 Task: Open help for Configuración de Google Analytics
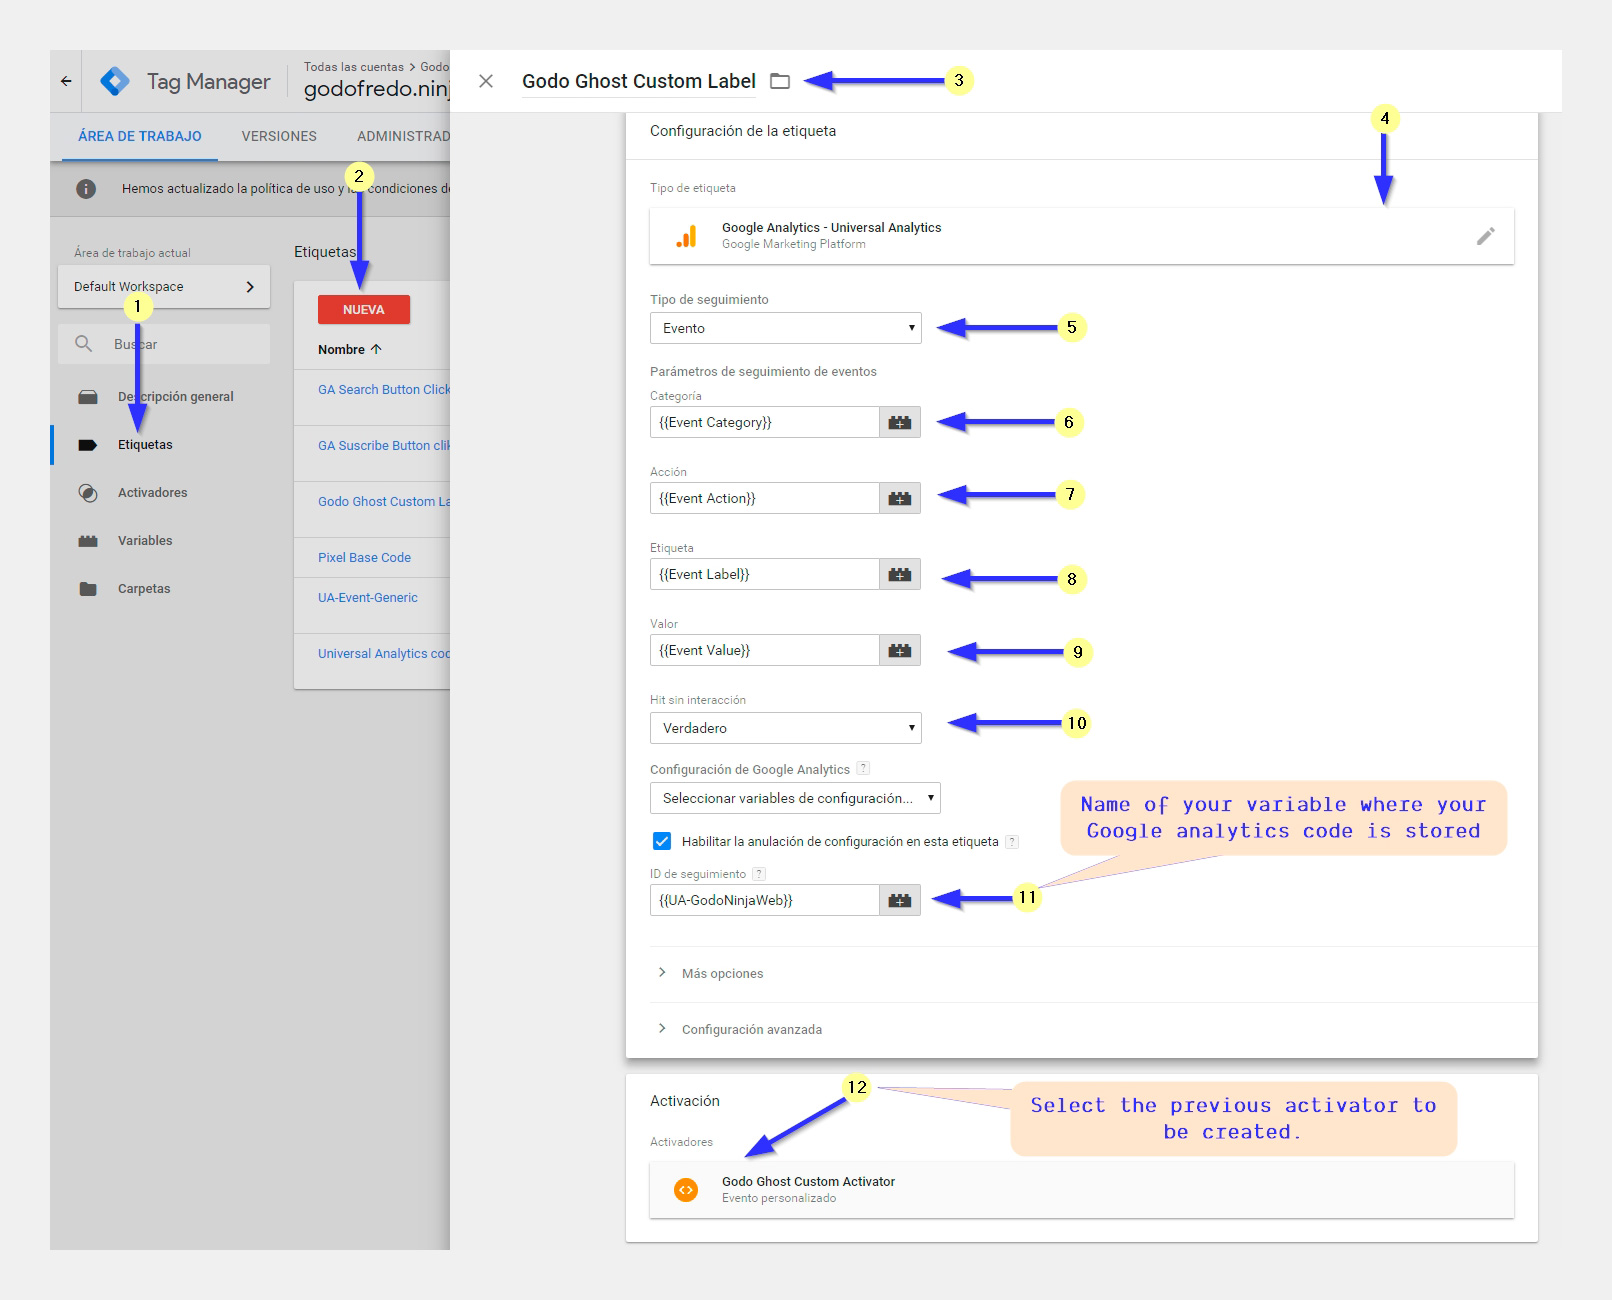tap(863, 769)
